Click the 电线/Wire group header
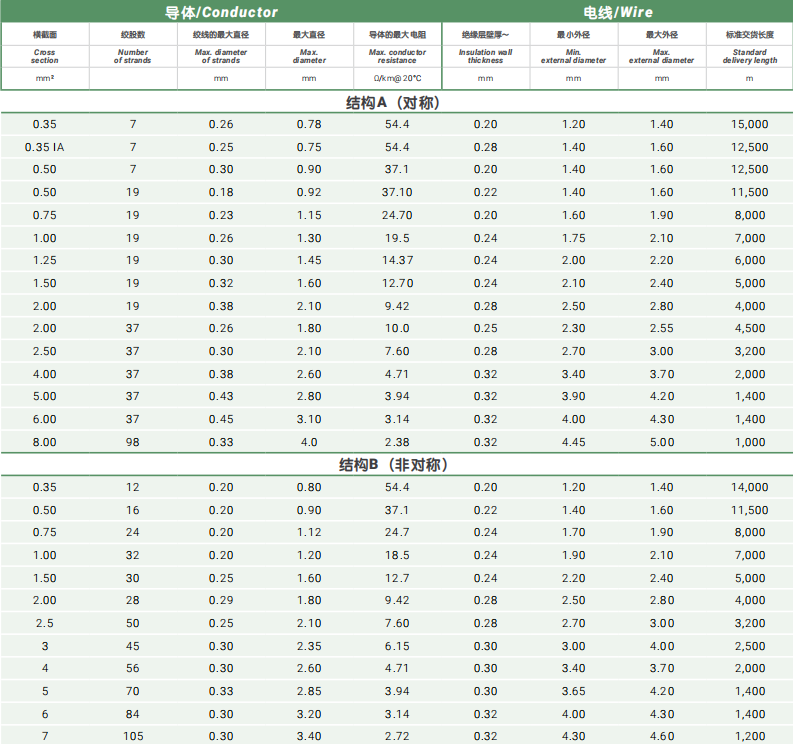 (616, 12)
